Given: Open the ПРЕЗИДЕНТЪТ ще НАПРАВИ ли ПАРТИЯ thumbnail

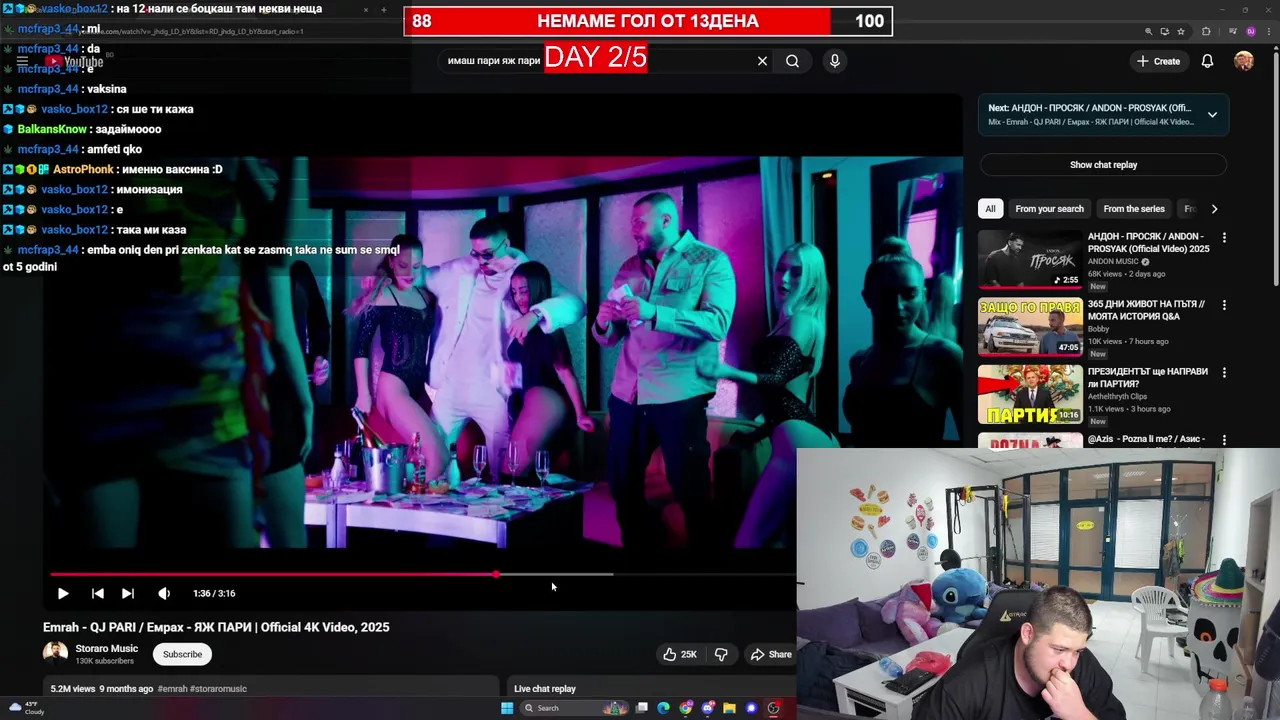Looking at the screenshot, I should click(1030, 395).
